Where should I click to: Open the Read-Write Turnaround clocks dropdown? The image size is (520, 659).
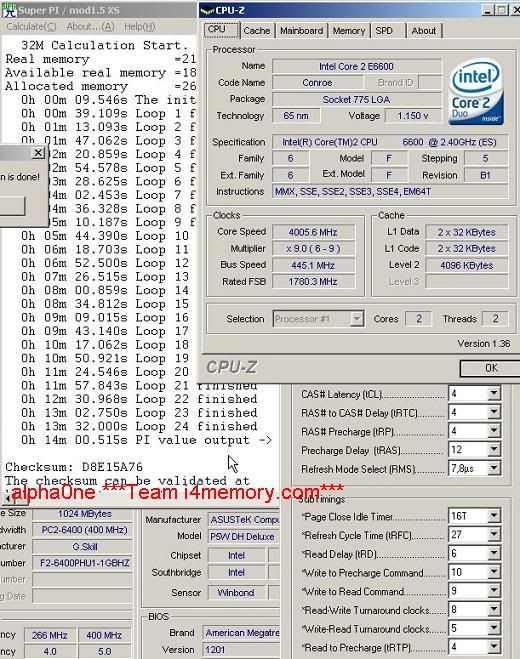tap(494, 609)
